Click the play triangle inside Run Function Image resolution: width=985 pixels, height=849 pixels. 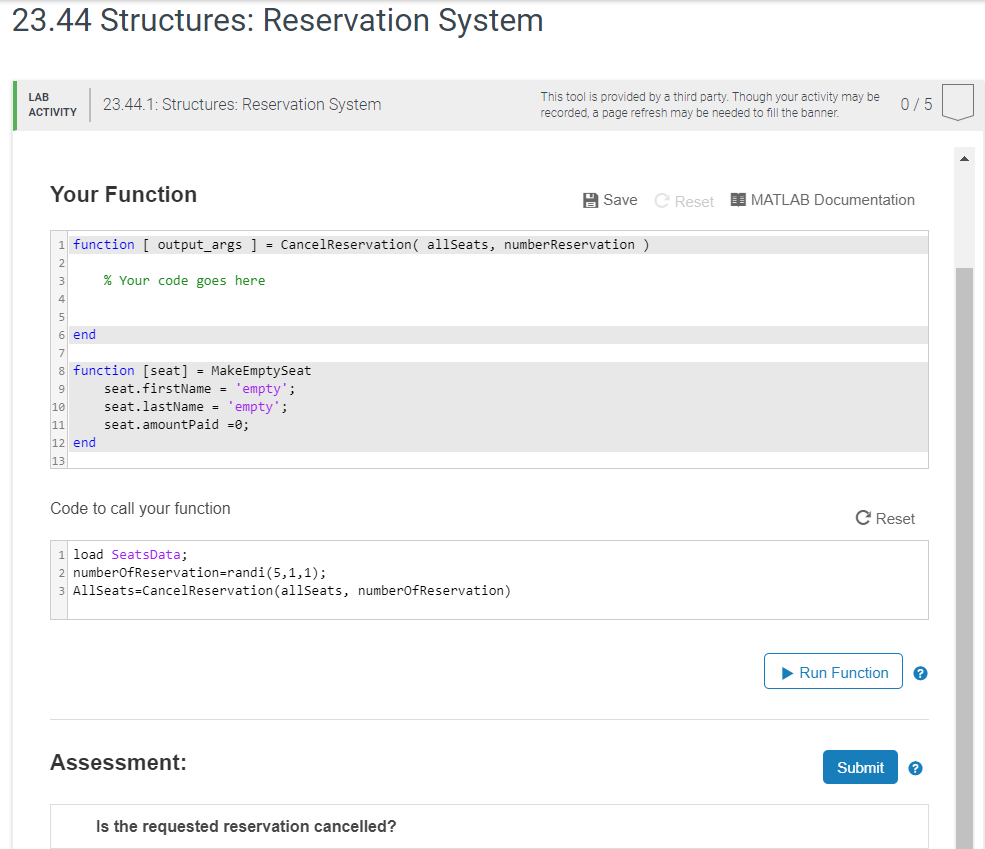(x=789, y=671)
